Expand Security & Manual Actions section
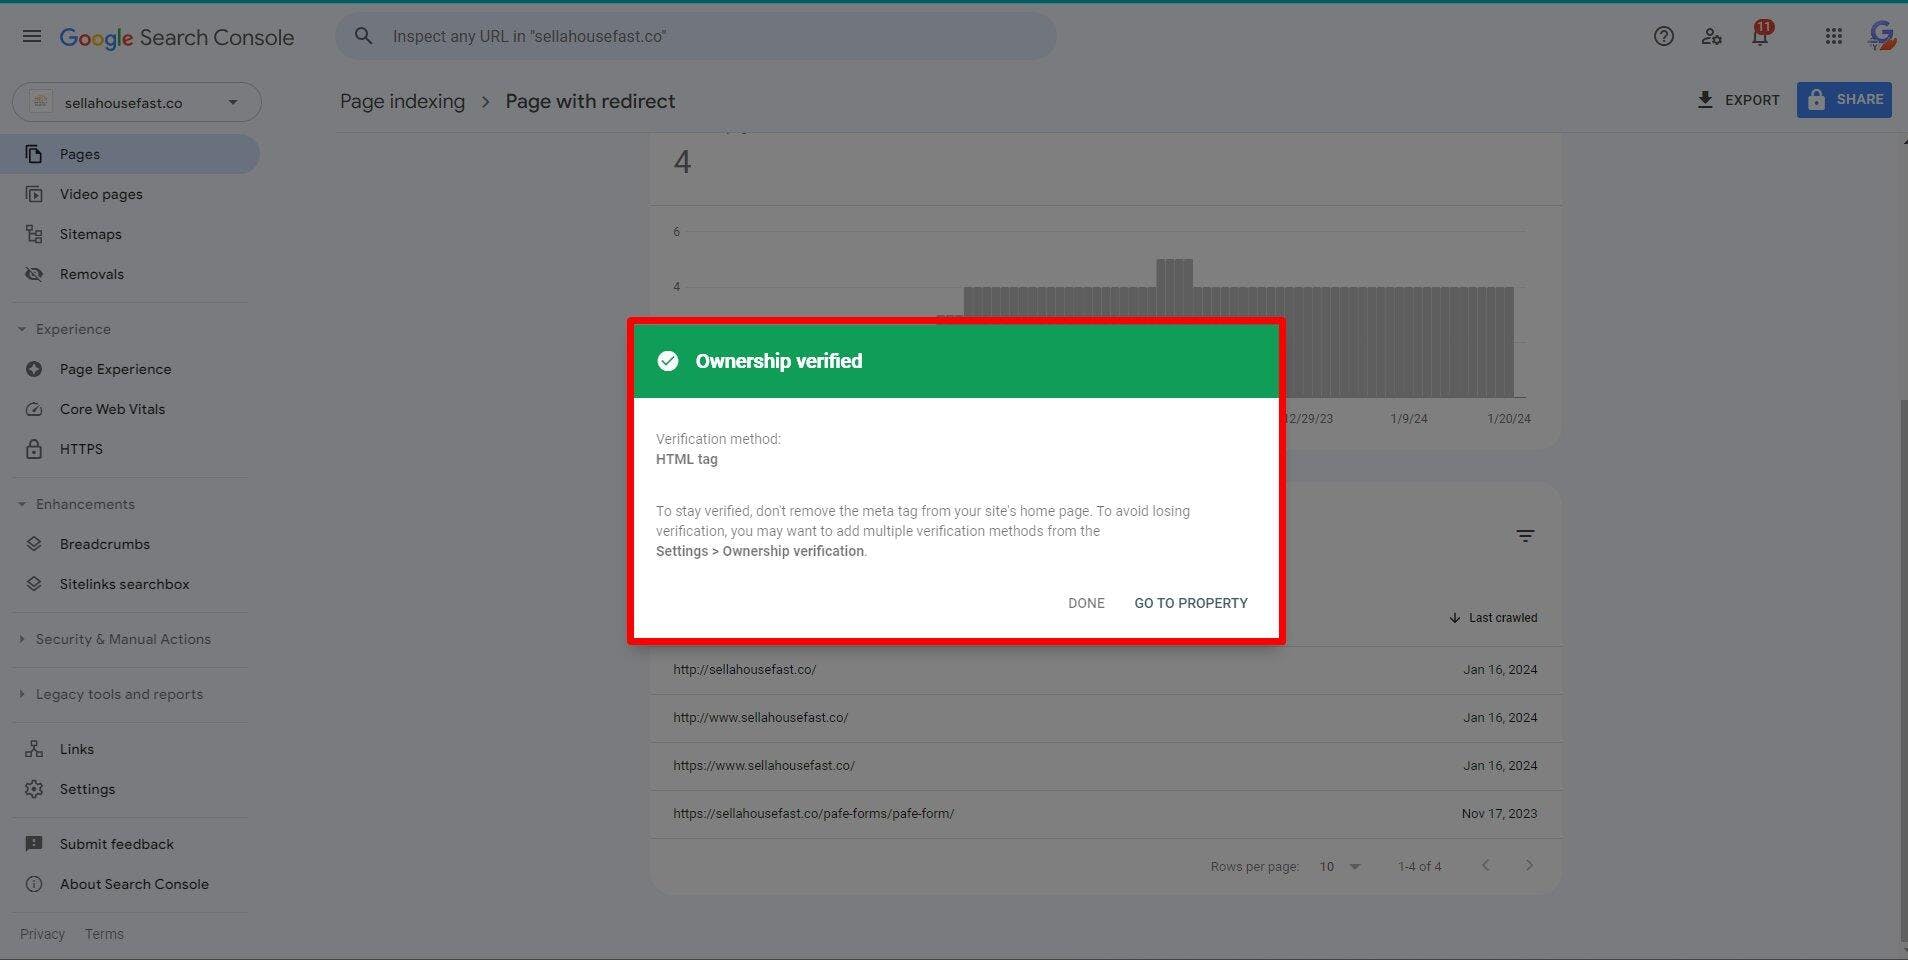Viewport: 1908px width, 960px height. pos(122,639)
